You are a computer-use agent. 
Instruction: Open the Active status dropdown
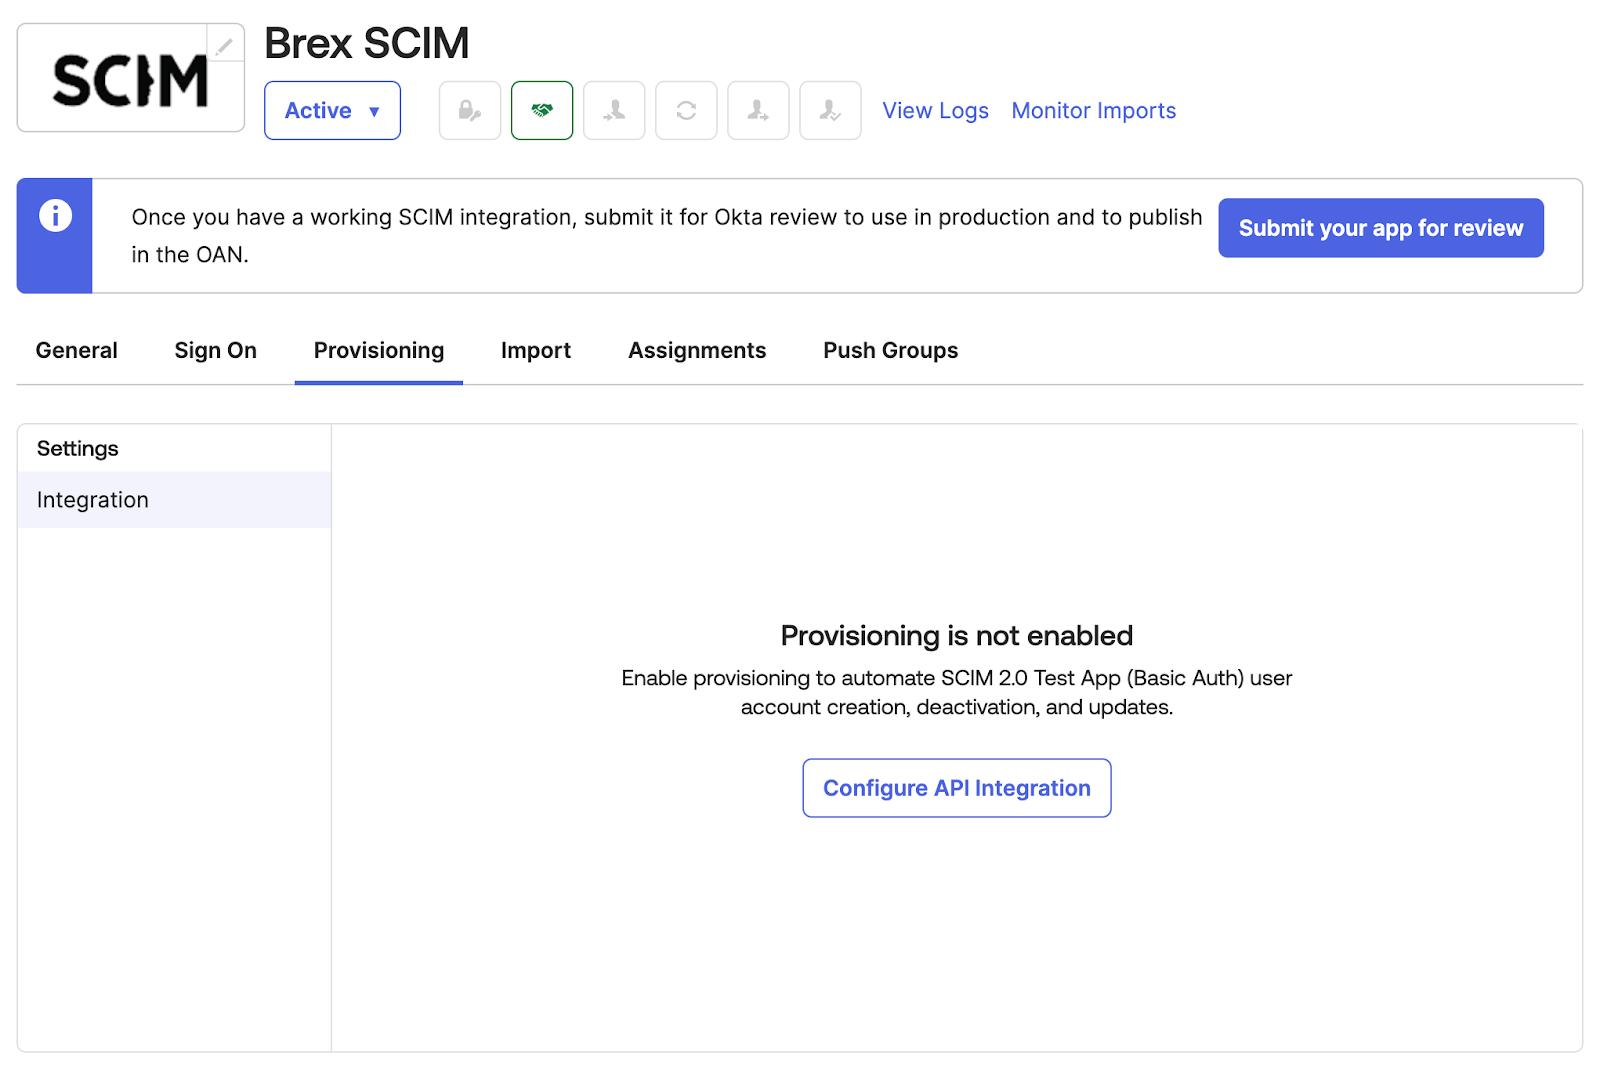[332, 111]
